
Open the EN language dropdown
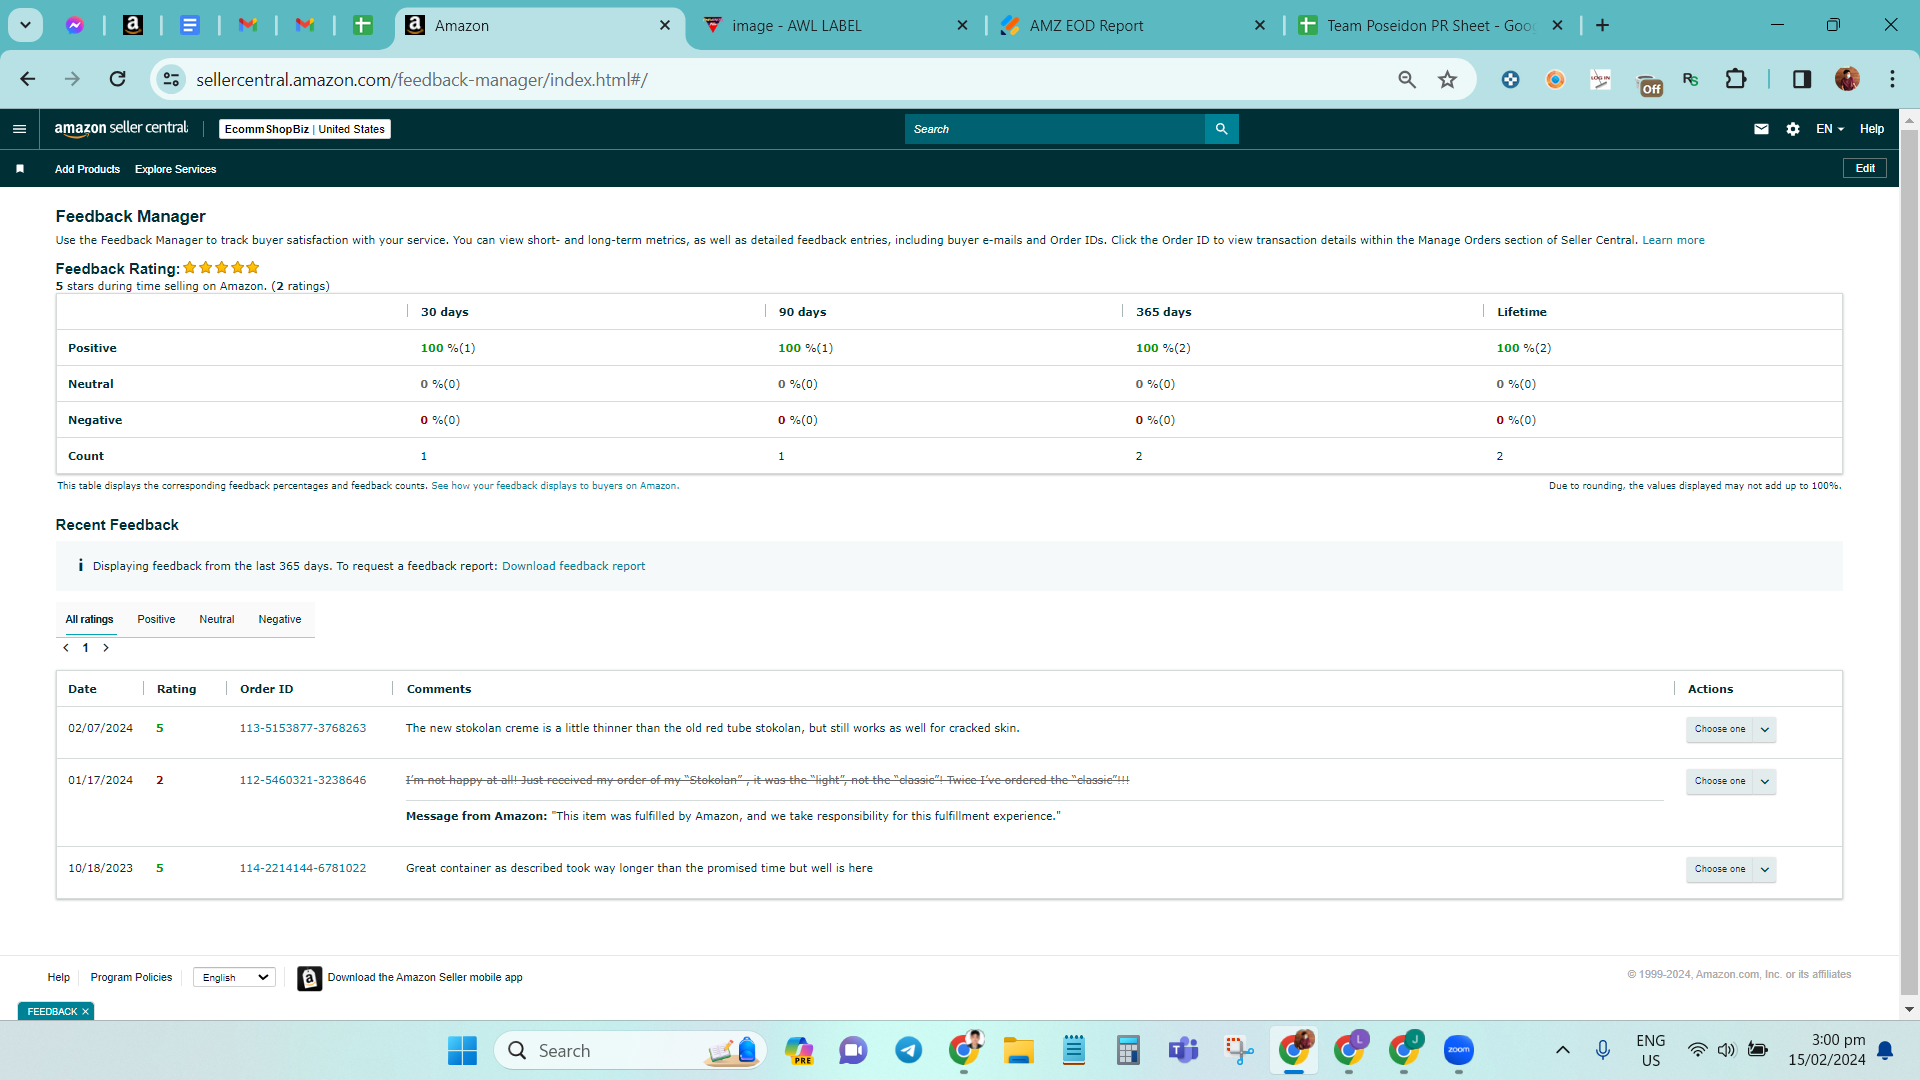pyautogui.click(x=1829, y=129)
